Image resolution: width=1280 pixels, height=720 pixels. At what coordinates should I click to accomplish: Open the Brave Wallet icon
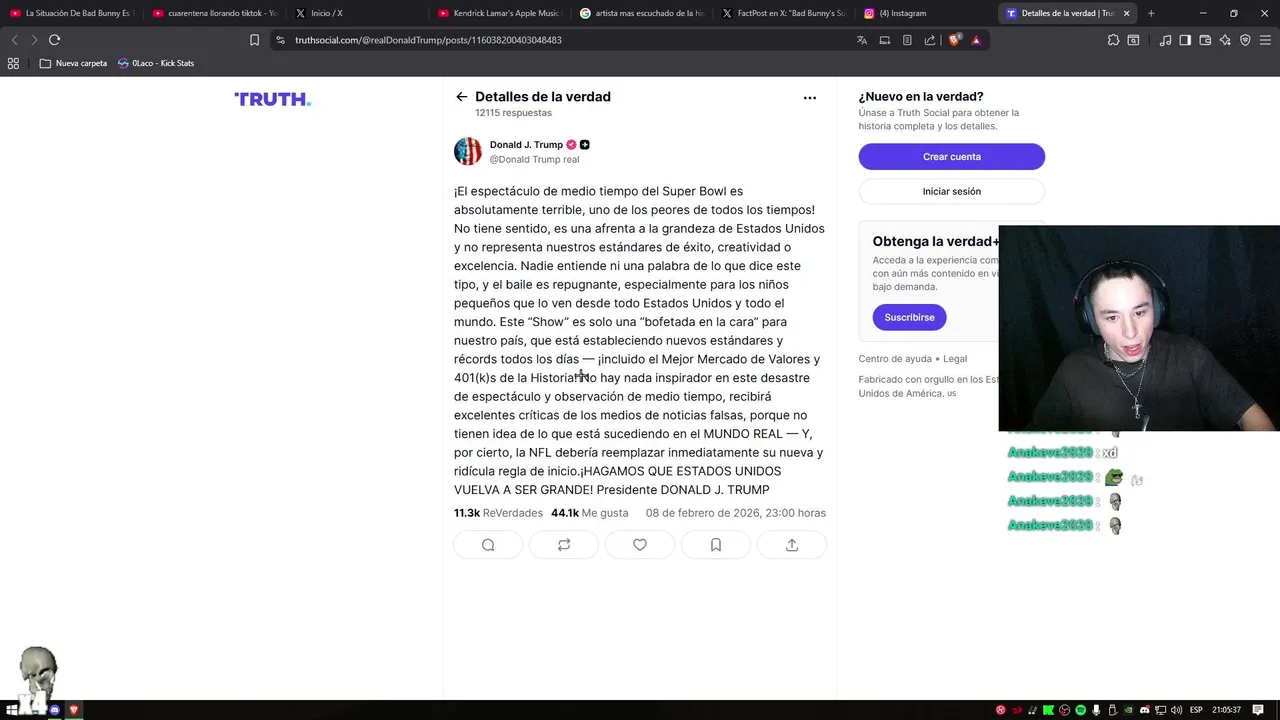pos(1205,40)
